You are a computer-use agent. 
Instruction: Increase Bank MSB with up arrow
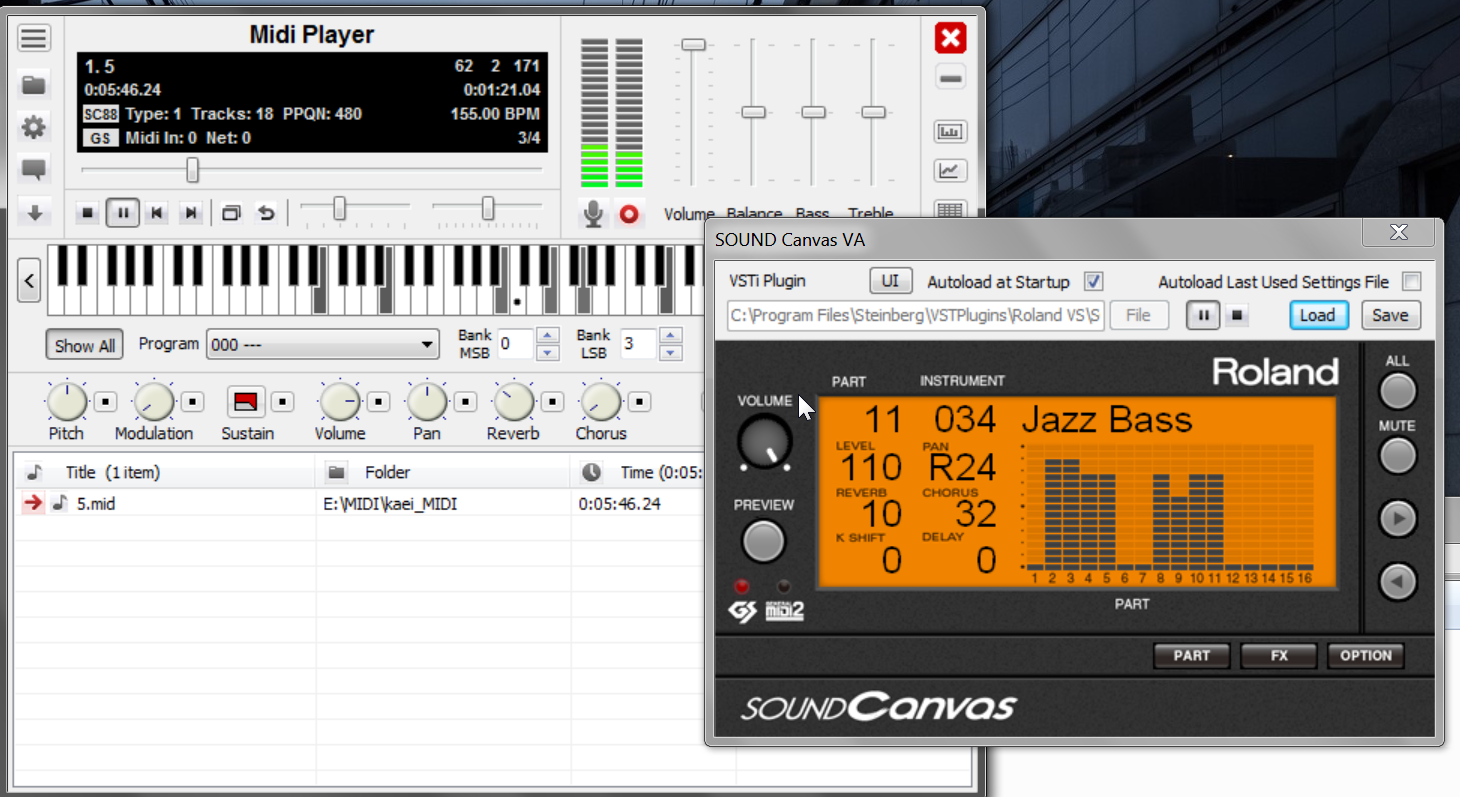tap(547, 337)
